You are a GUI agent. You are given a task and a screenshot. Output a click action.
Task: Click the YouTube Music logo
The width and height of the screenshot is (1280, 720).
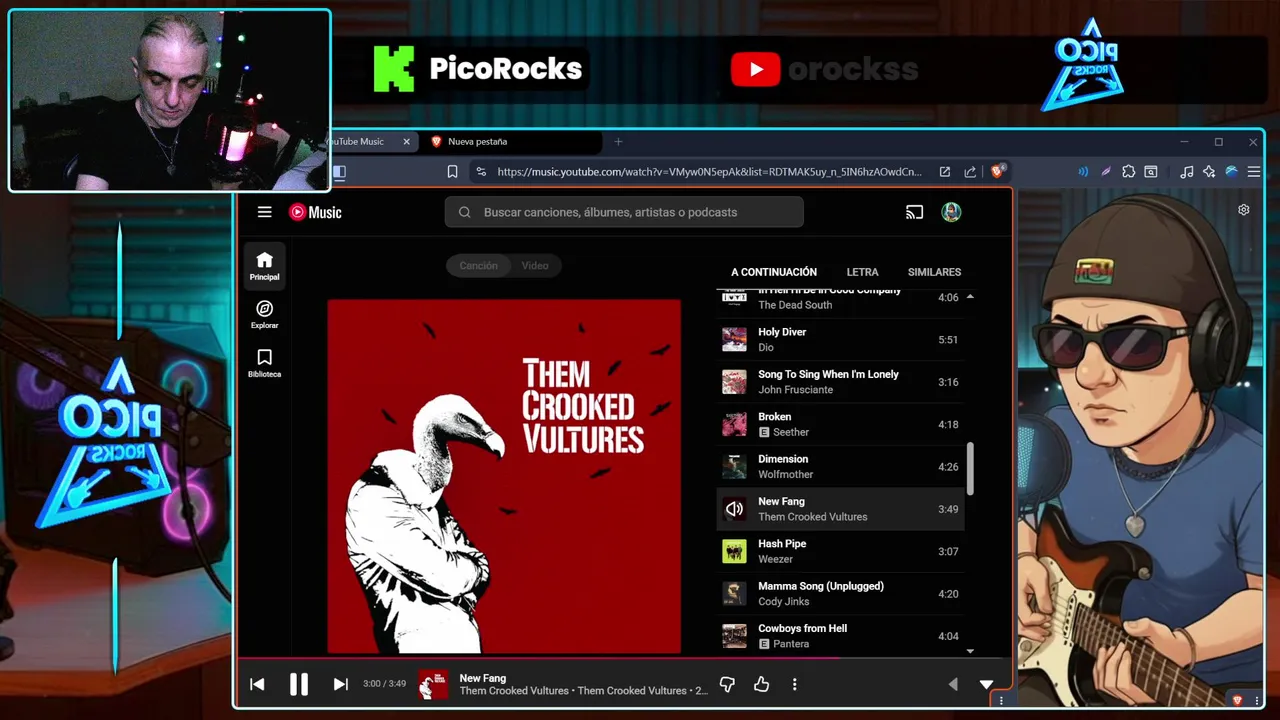pyautogui.click(x=315, y=212)
